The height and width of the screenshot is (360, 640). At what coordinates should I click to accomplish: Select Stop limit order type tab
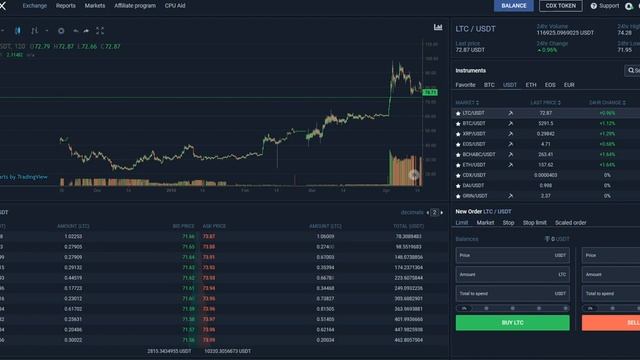click(535, 222)
